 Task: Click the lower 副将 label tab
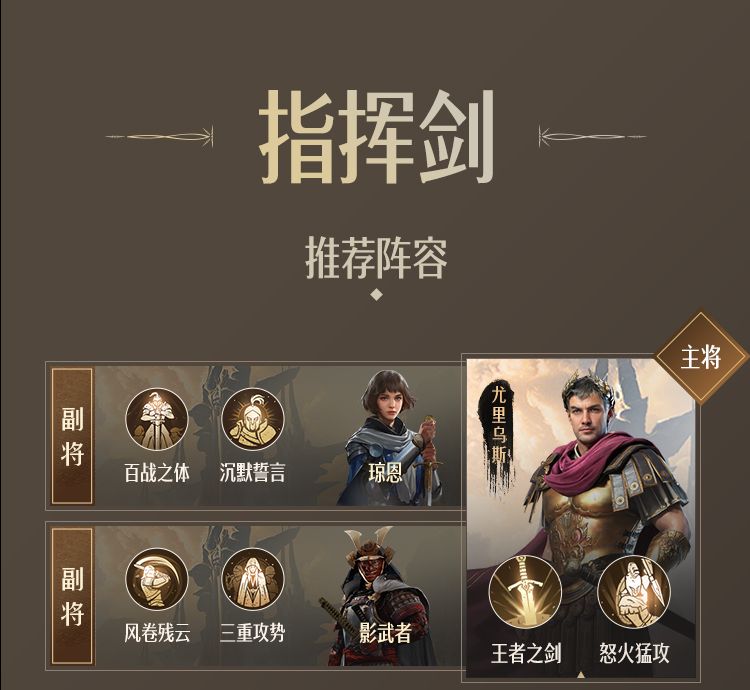[72, 596]
